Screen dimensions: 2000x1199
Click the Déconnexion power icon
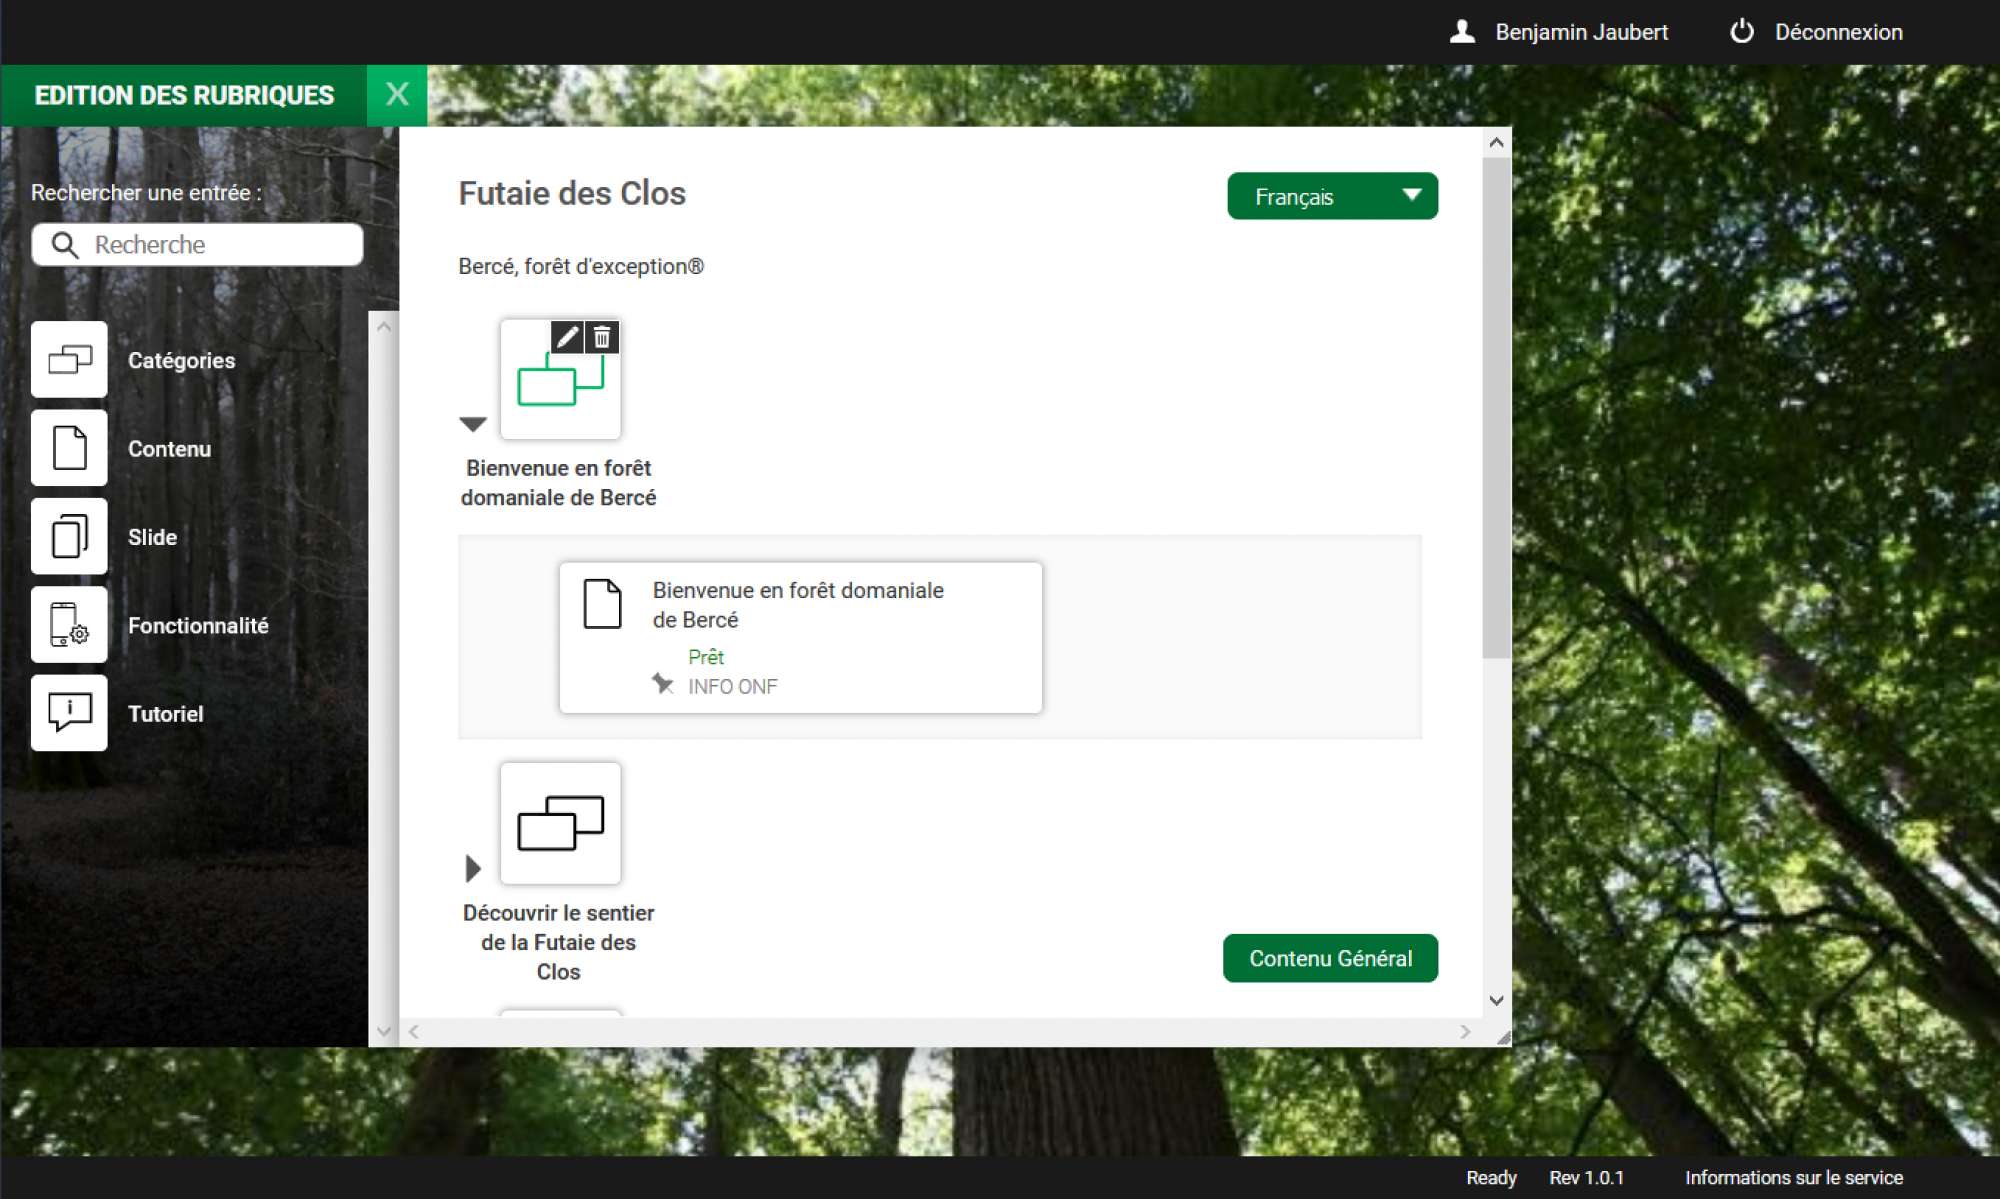(x=1742, y=32)
